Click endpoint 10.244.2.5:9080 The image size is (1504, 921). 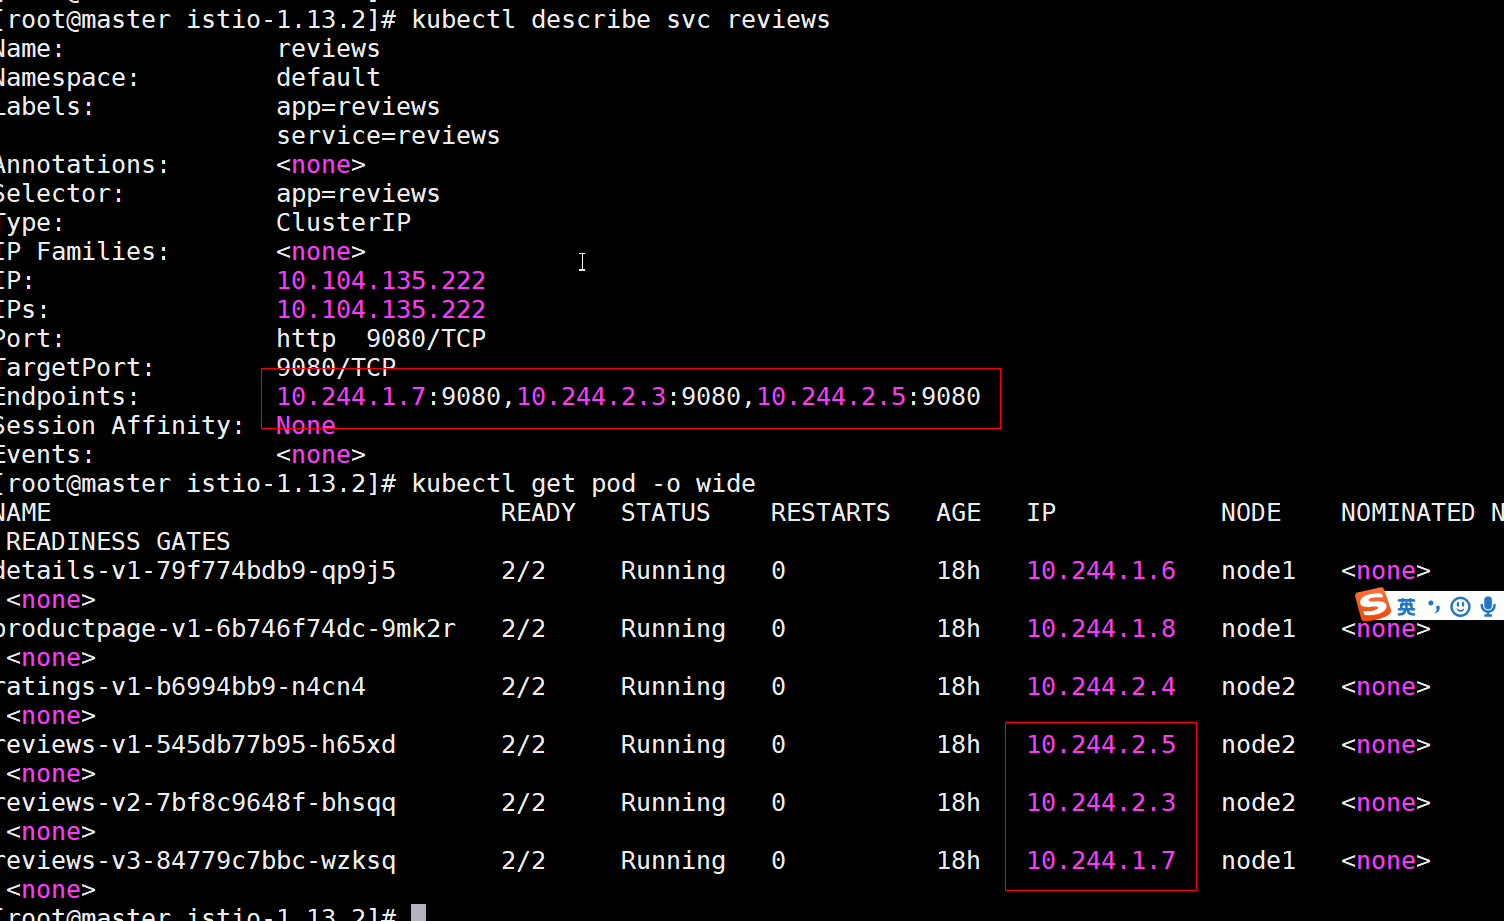tap(868, 397)
